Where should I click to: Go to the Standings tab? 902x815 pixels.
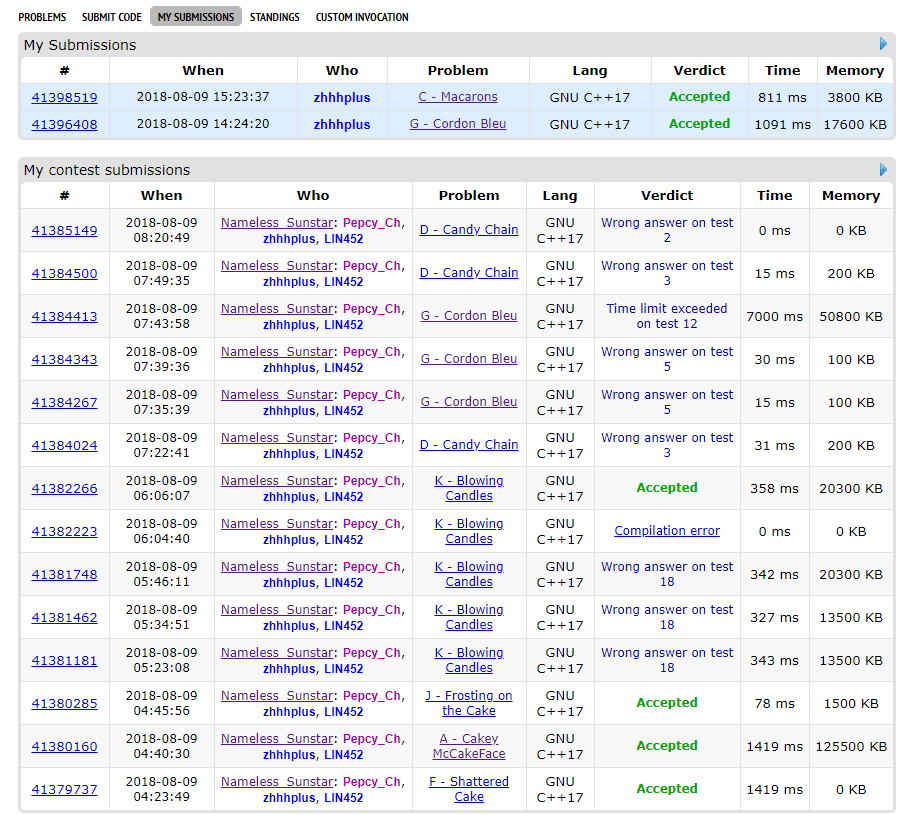275,17
